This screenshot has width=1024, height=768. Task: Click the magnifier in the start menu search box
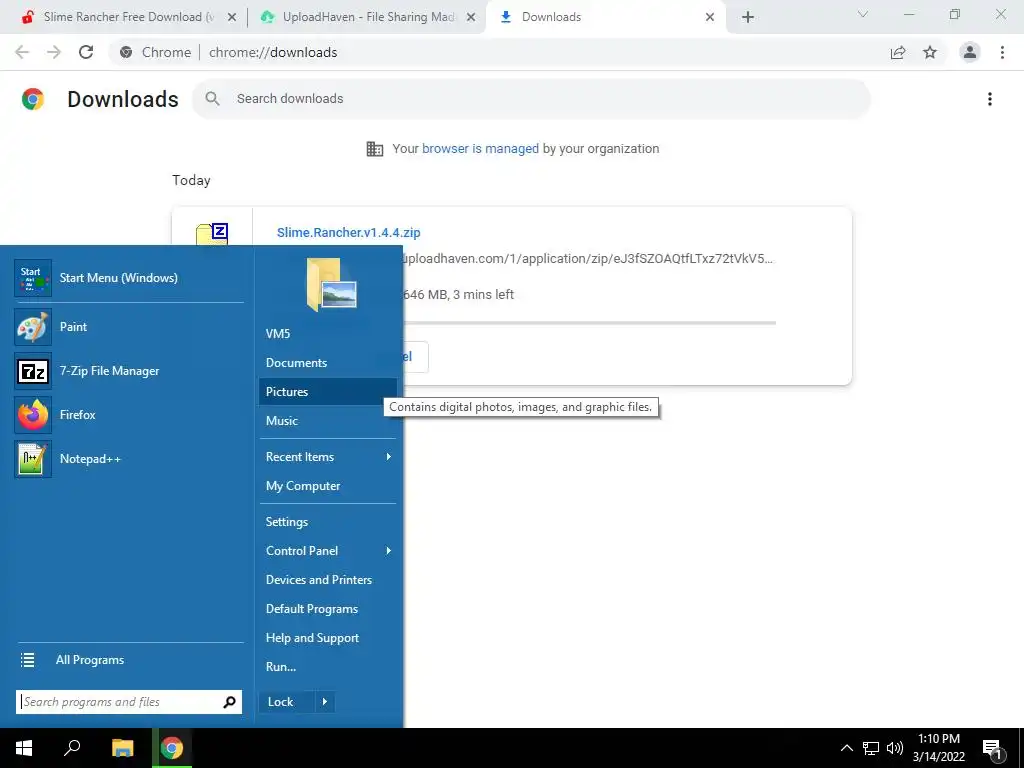click(229, 702)
